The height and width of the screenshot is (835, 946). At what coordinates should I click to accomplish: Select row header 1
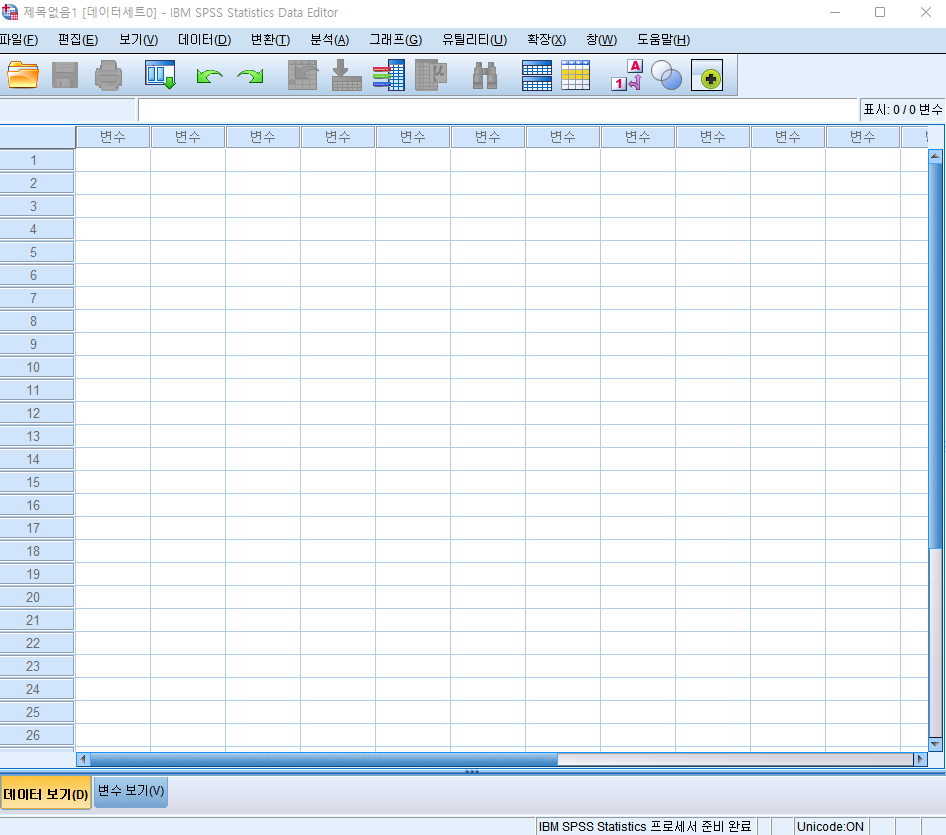pyautogui.click(x=37, y=160)
